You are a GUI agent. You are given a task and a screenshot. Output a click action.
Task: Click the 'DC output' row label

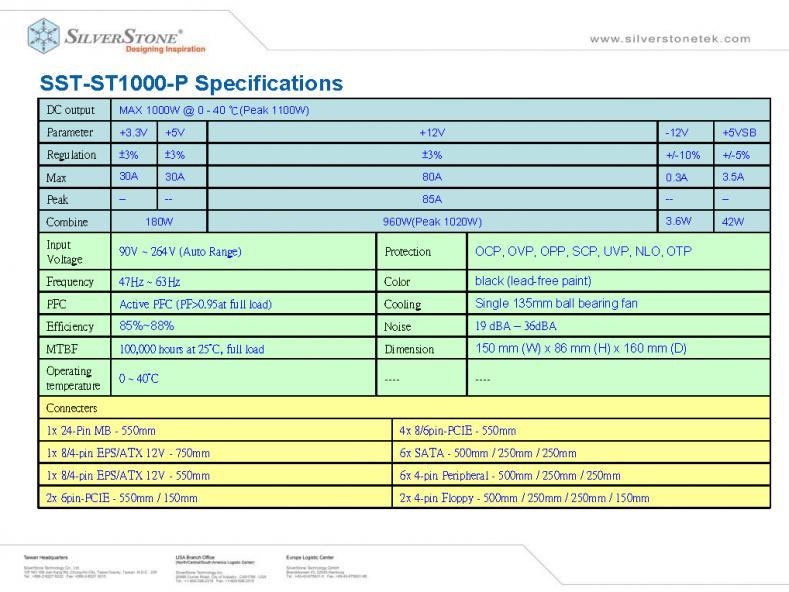point(70,110)
